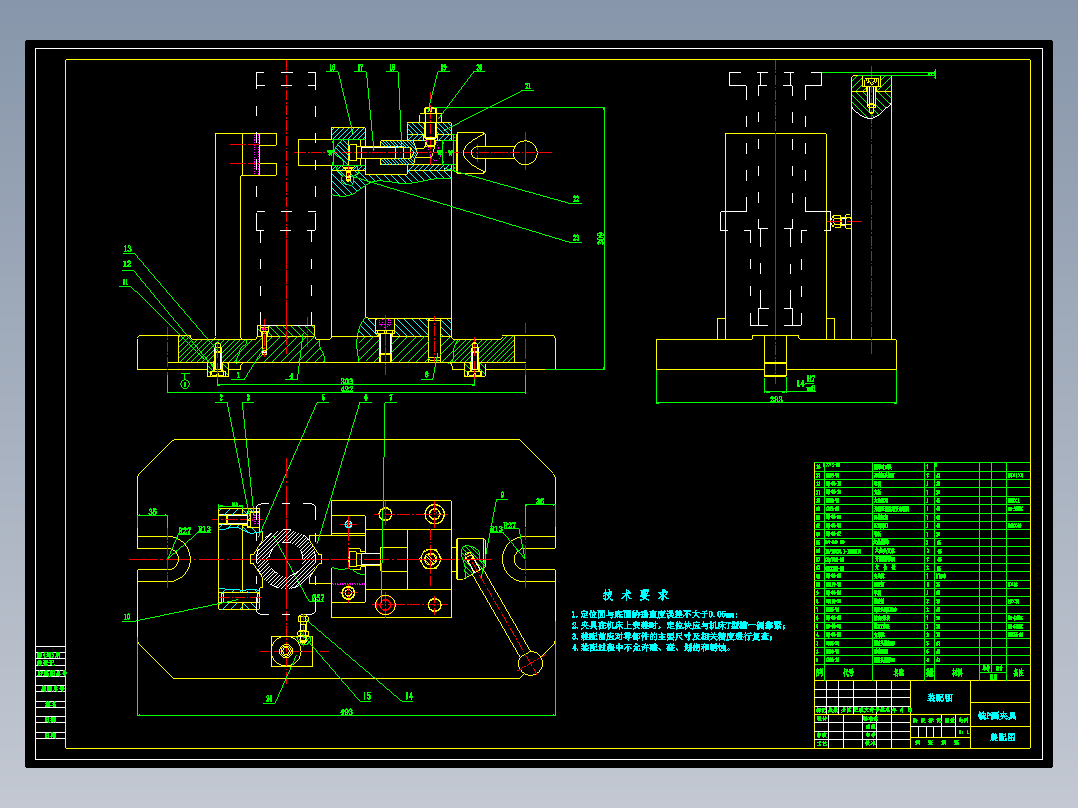Screen dimensions: 1078x808
Task: Click the 309 vertical height dimension
Action: tap(600, 238)
